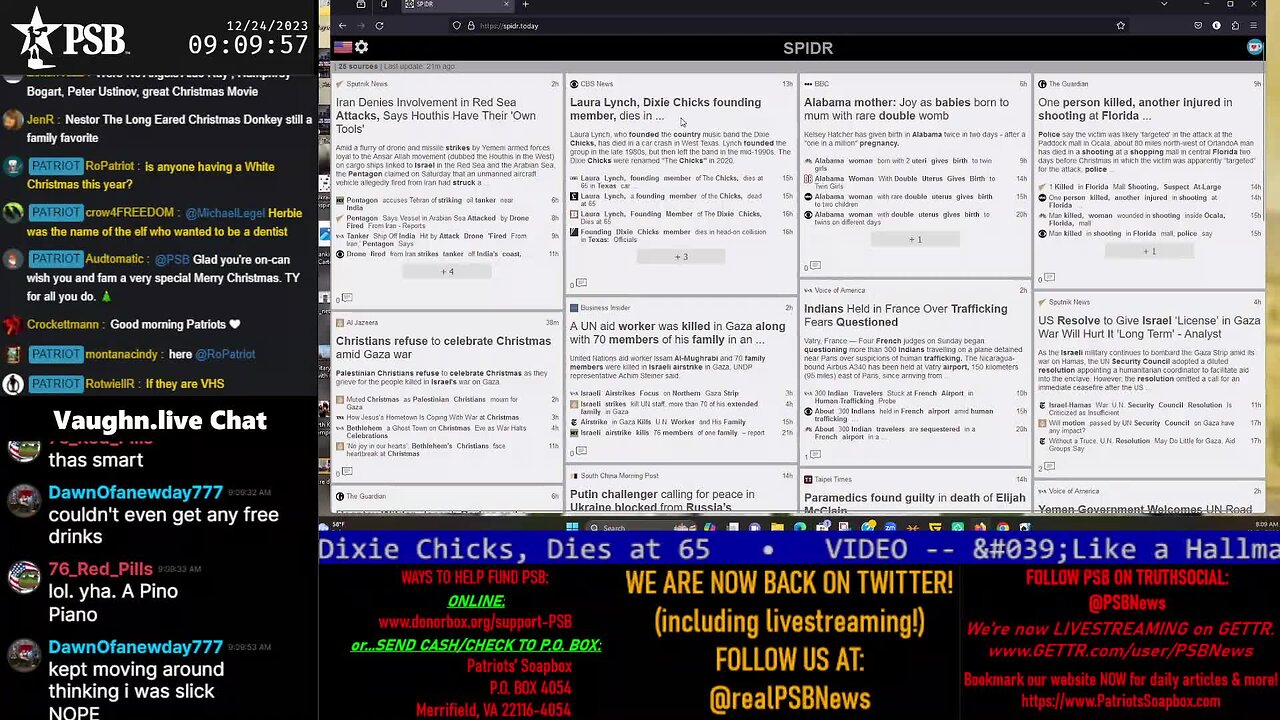Open headline Alabama mother: Joy as babies born
Viewport: 1280px width, 720px height.
(906, 109)
